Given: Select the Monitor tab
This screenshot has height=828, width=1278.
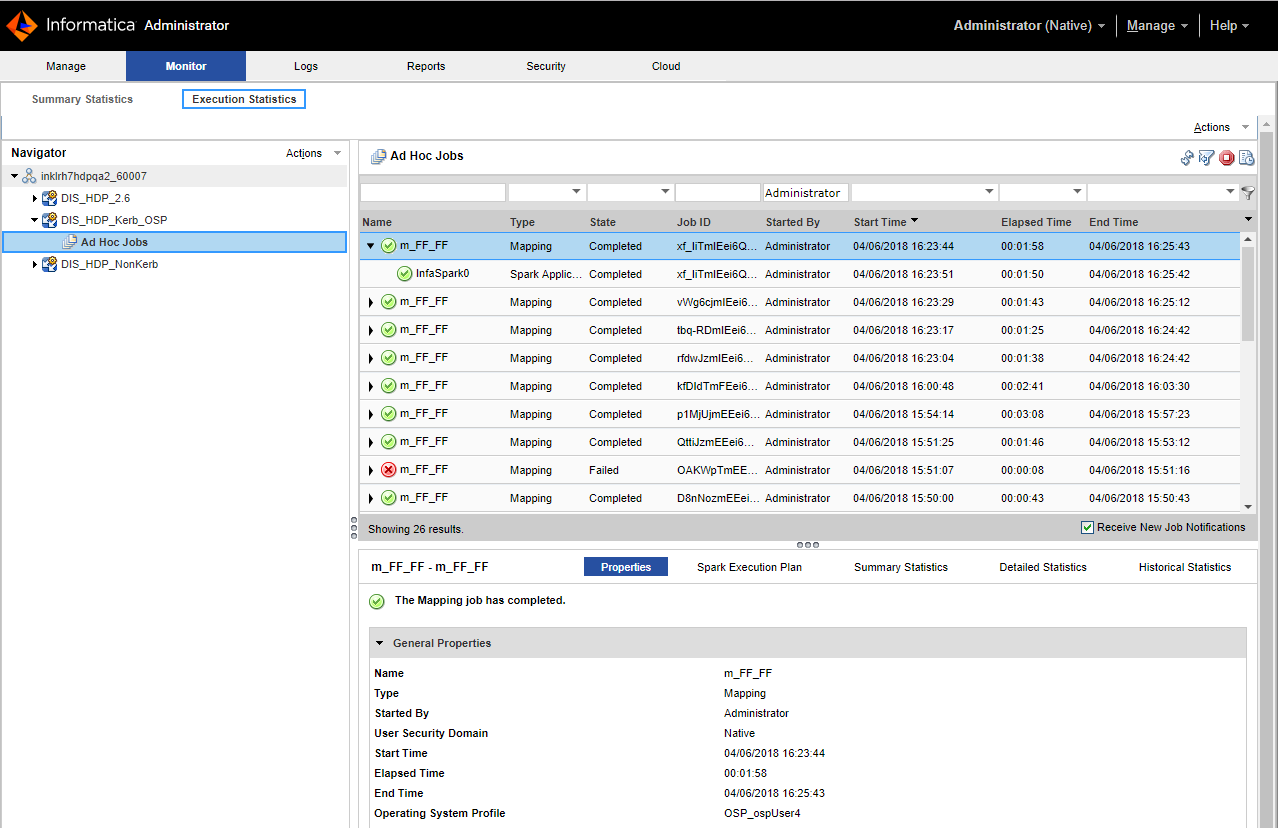Looking at the screenshot, I should [186, 66].
